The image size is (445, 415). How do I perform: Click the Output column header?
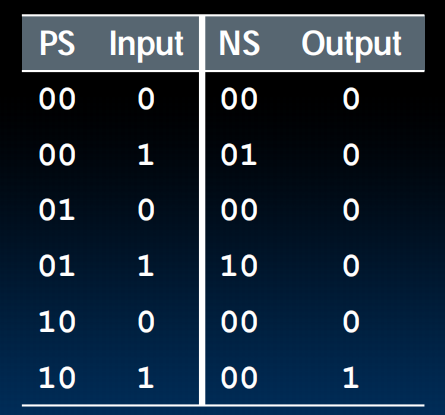(x=351, y=46)
